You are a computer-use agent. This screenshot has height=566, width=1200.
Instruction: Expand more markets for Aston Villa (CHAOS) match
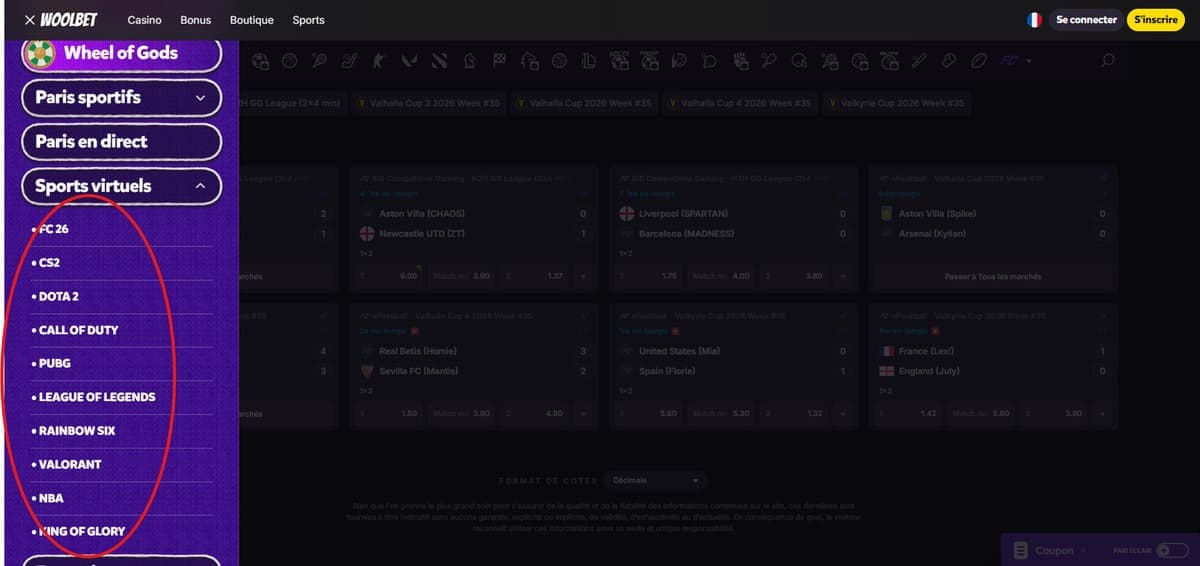tap(583, 276)
